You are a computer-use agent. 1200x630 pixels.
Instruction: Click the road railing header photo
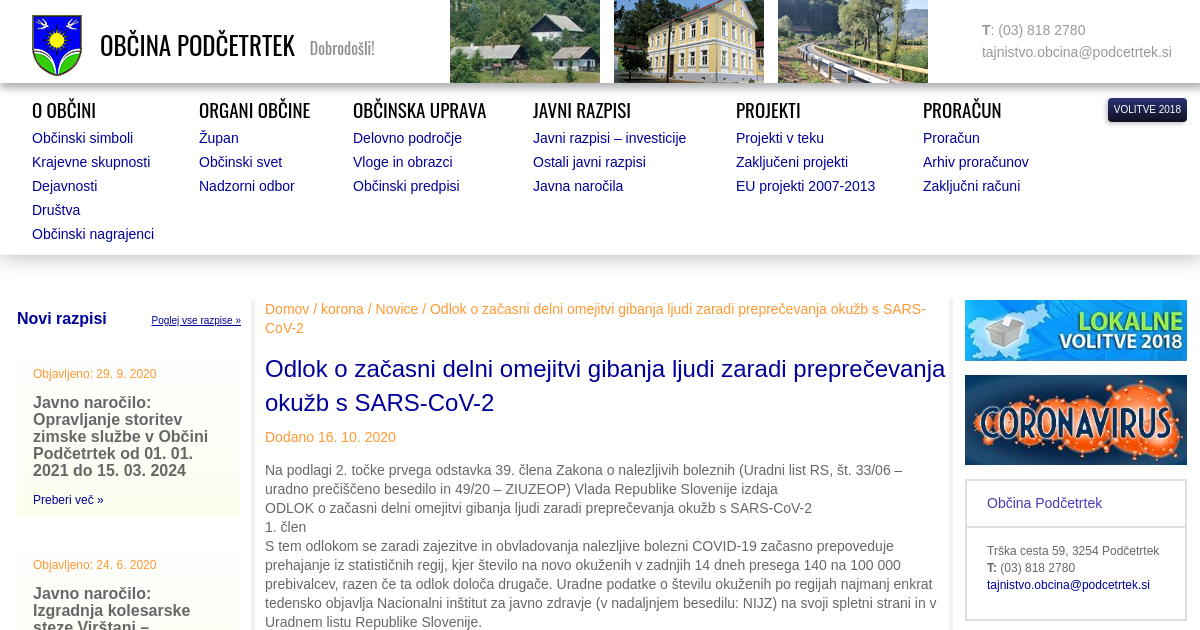click(x=852, y=41)
